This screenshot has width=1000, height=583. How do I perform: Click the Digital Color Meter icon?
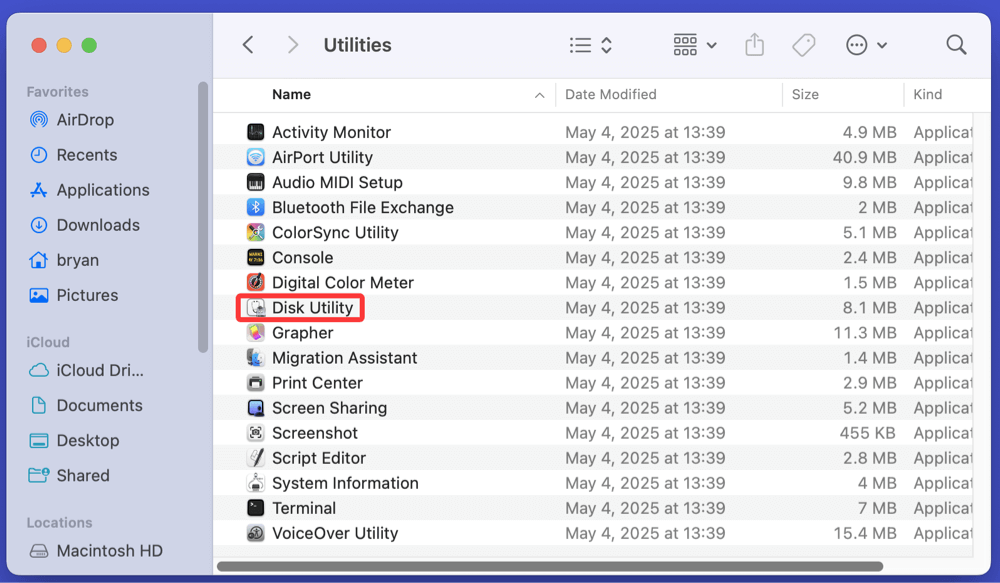tap(256, 283)
